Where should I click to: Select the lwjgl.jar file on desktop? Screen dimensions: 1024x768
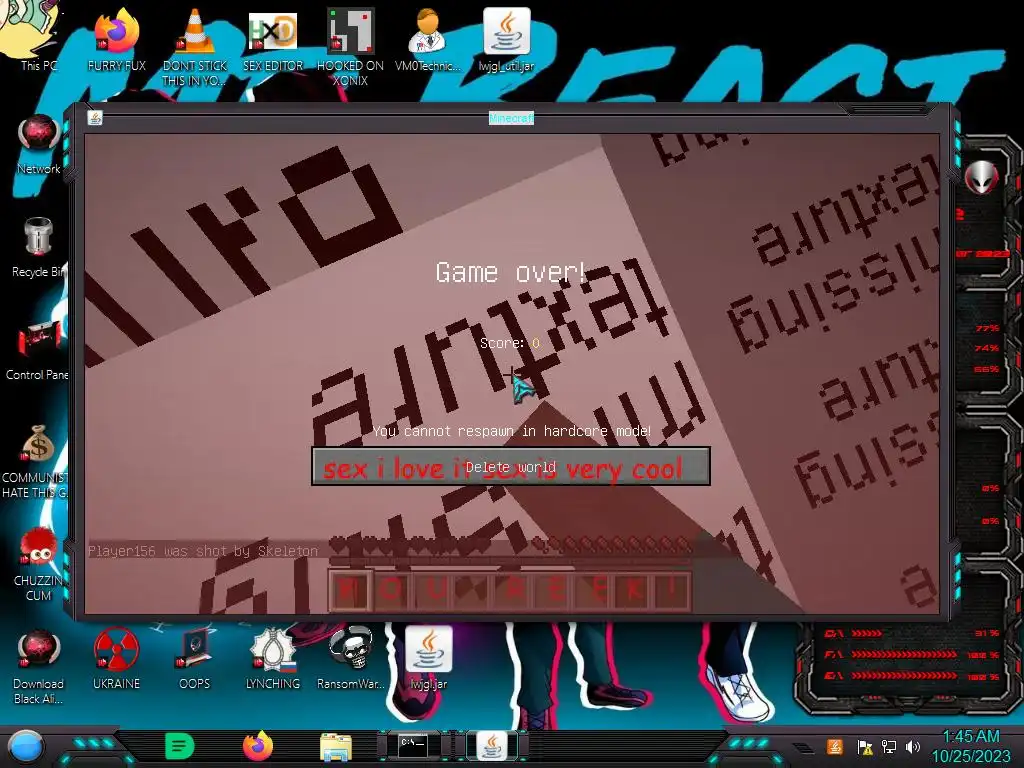428,658
